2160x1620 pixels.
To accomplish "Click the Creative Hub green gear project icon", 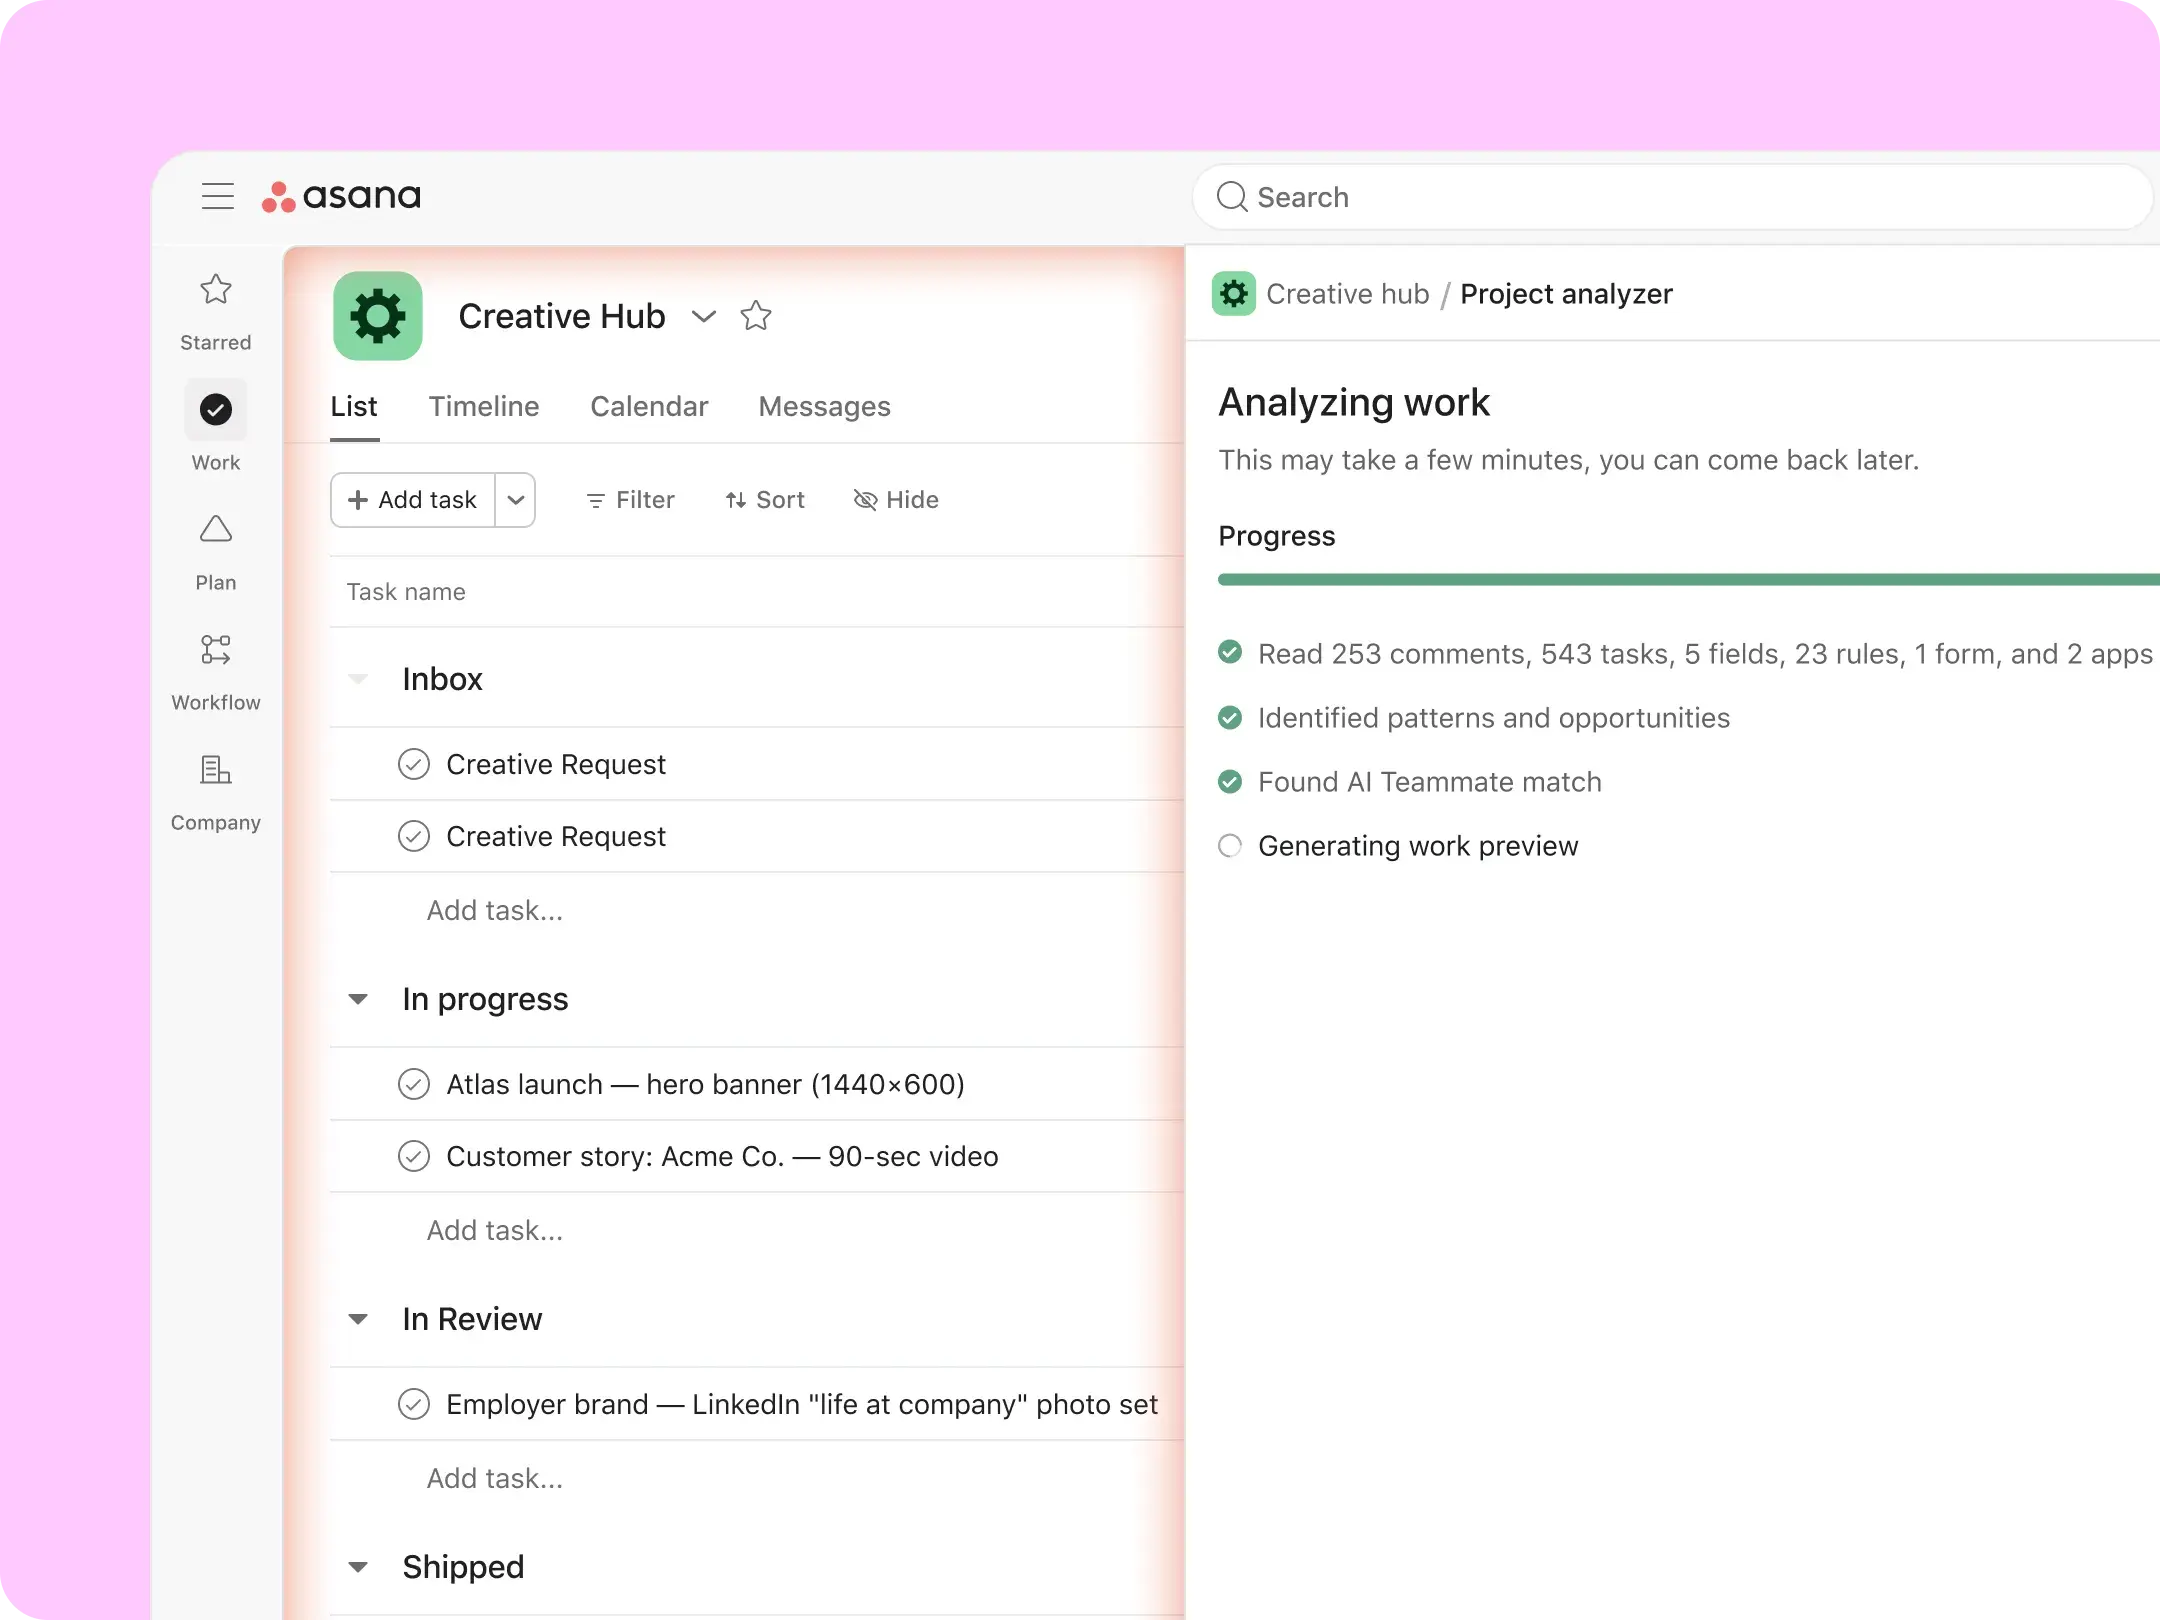I will tap(378, 316).
